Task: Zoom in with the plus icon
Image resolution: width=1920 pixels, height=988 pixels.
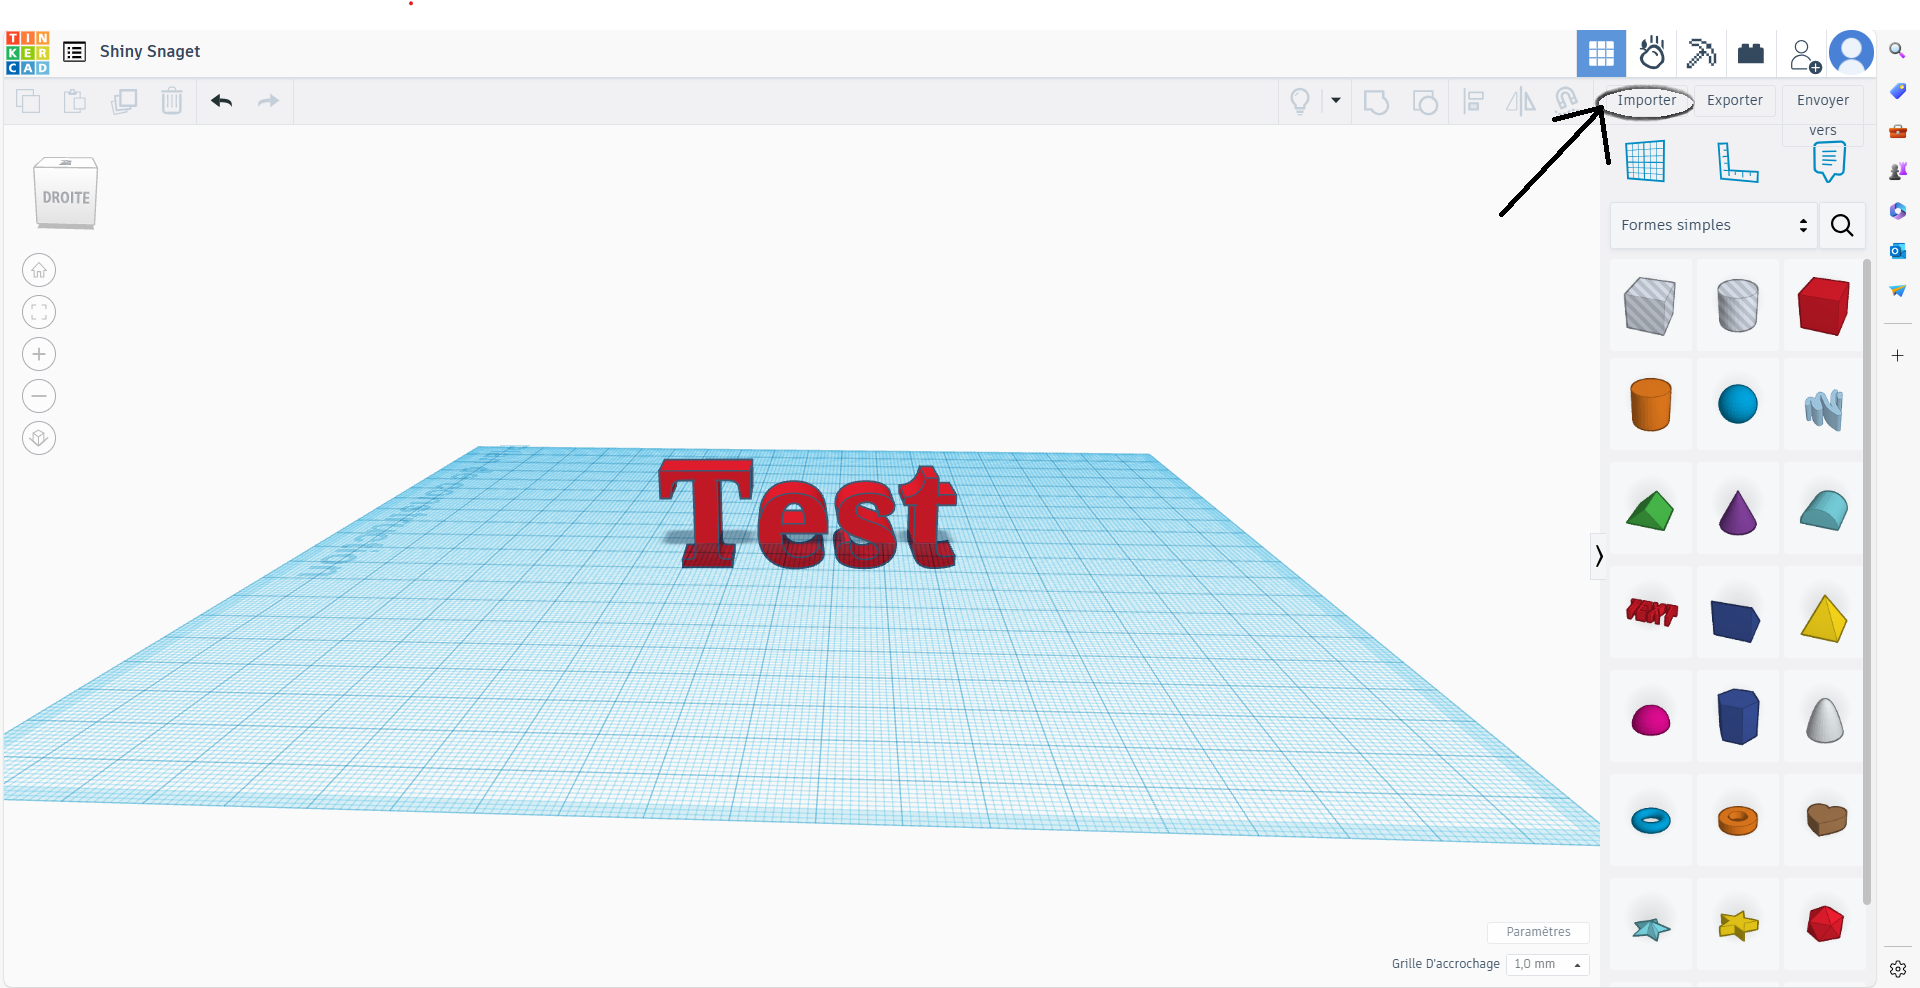Action: 39,354
